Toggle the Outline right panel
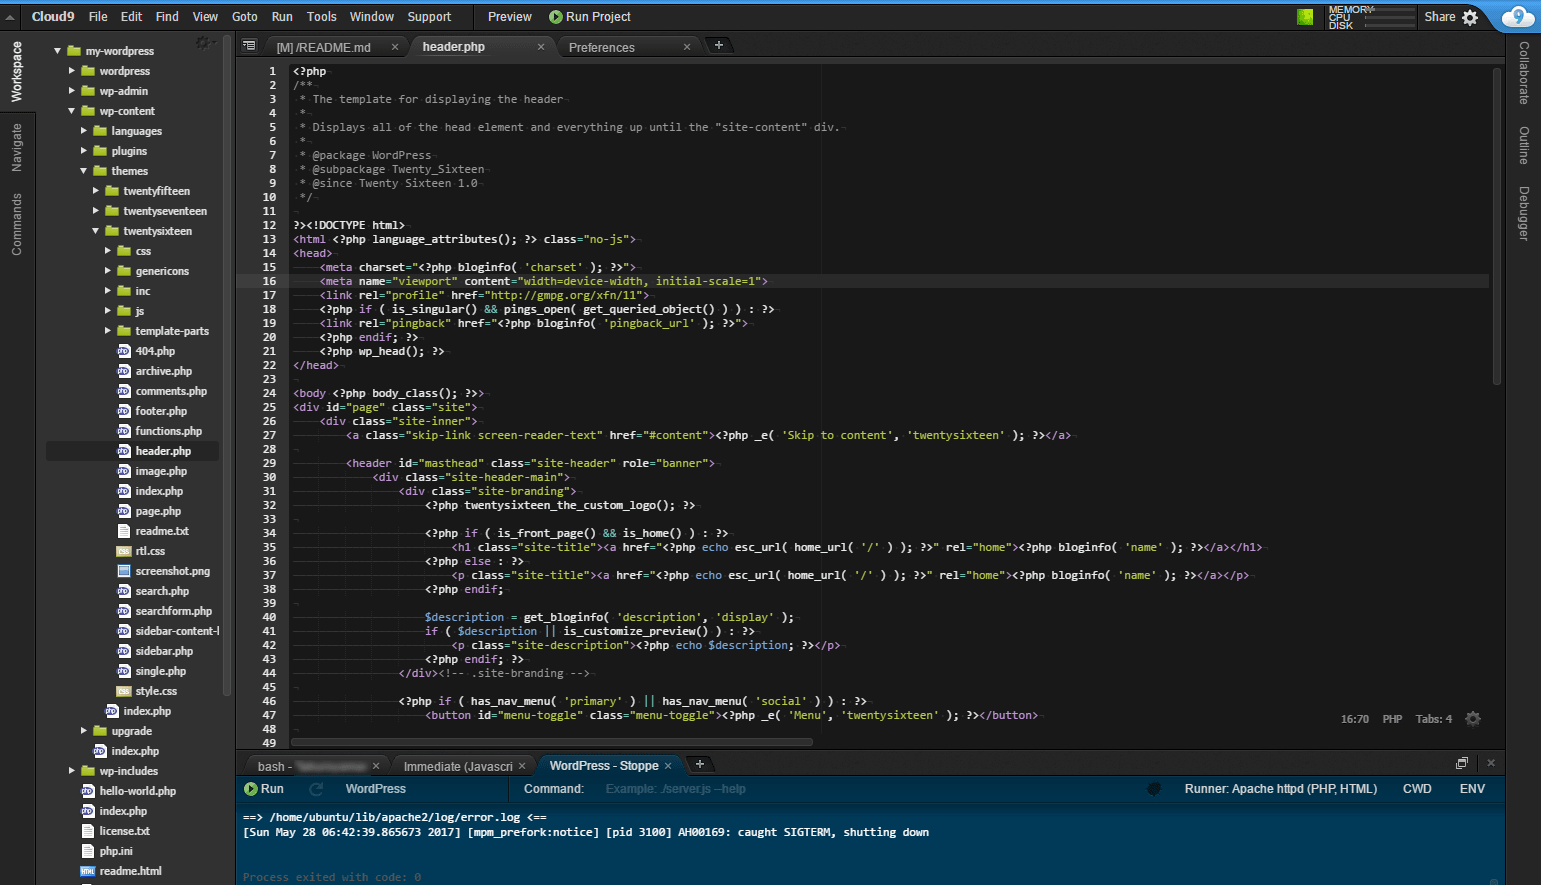 tap(1524, 146)
